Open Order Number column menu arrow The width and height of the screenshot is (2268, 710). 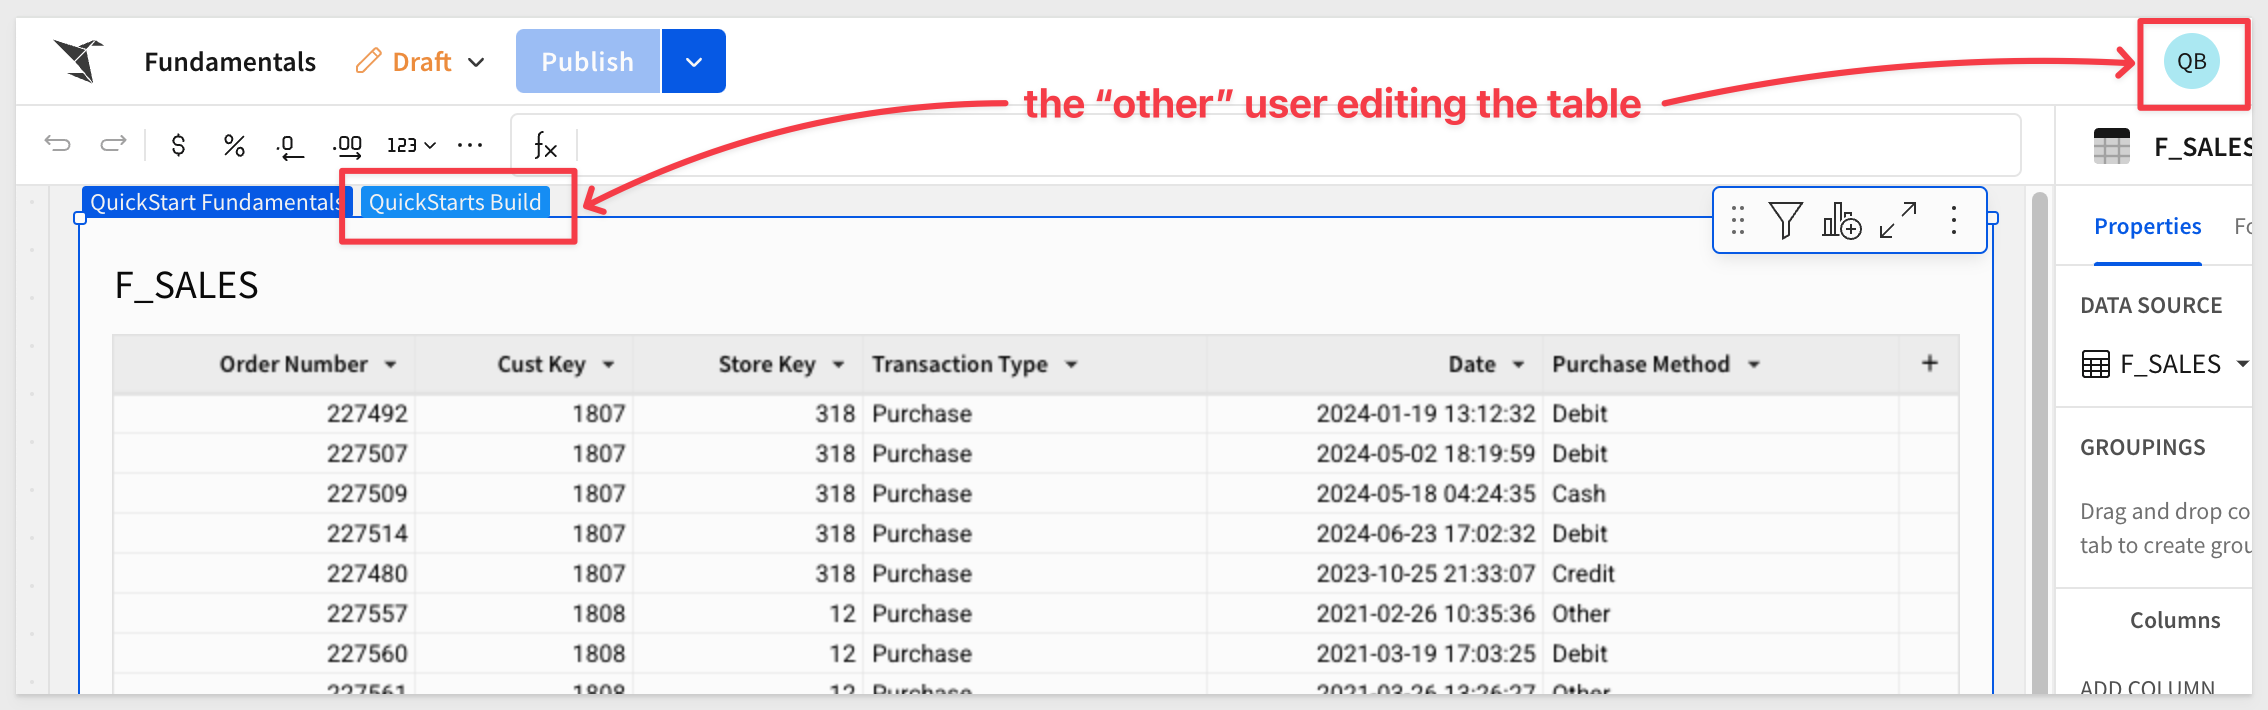pos(391,365)
